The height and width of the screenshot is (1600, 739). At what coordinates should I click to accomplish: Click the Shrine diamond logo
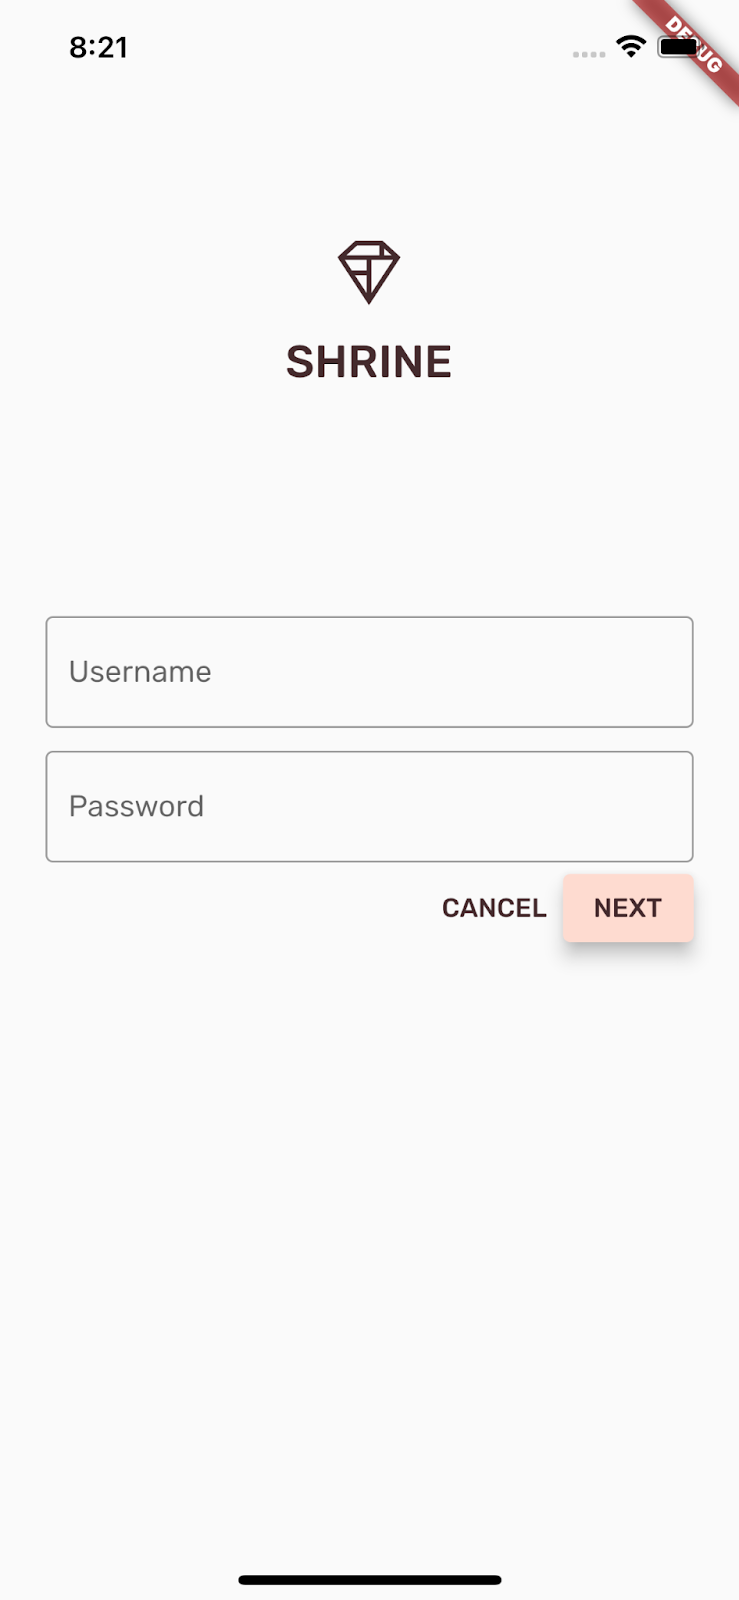point(369,272)
